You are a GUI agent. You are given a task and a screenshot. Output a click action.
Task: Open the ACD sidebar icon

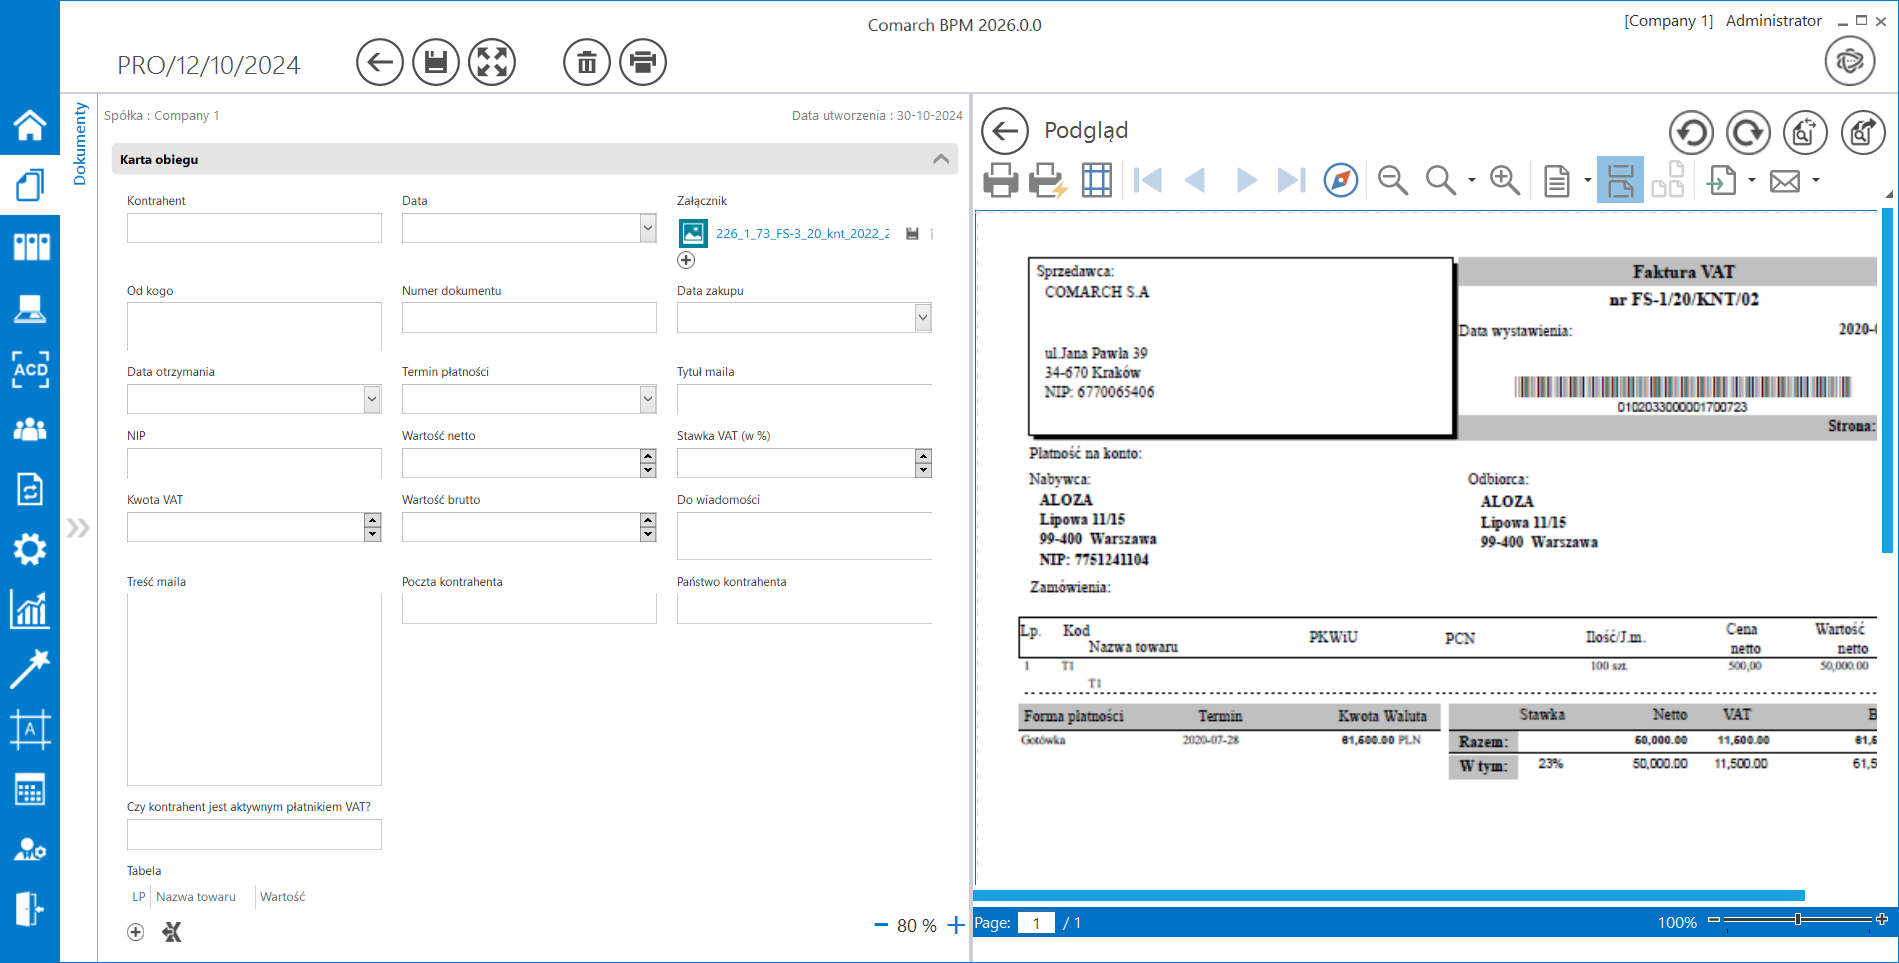click(x=30, y=369)
